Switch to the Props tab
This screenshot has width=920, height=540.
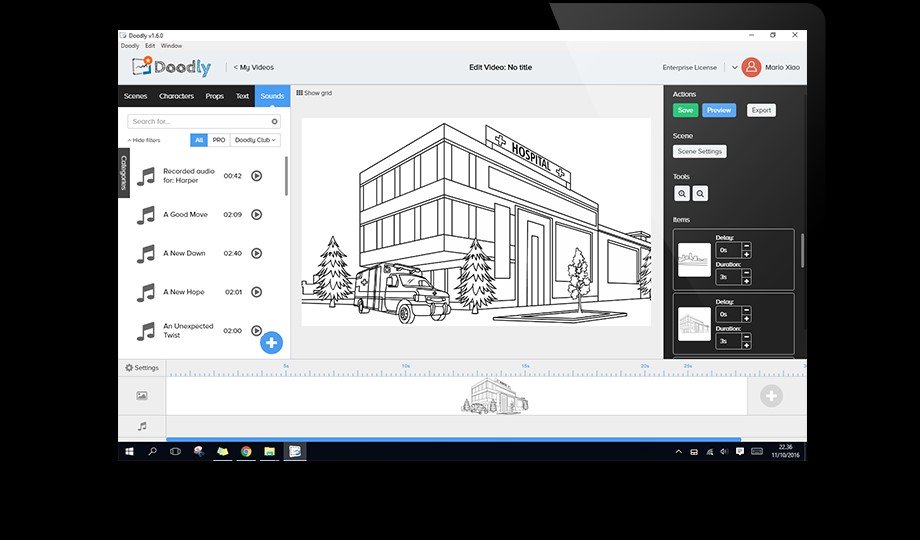[215, 96]
